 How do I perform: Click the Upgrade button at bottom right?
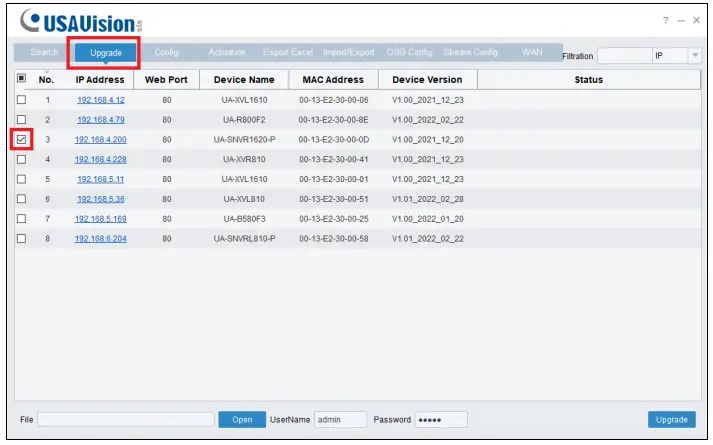672,420
